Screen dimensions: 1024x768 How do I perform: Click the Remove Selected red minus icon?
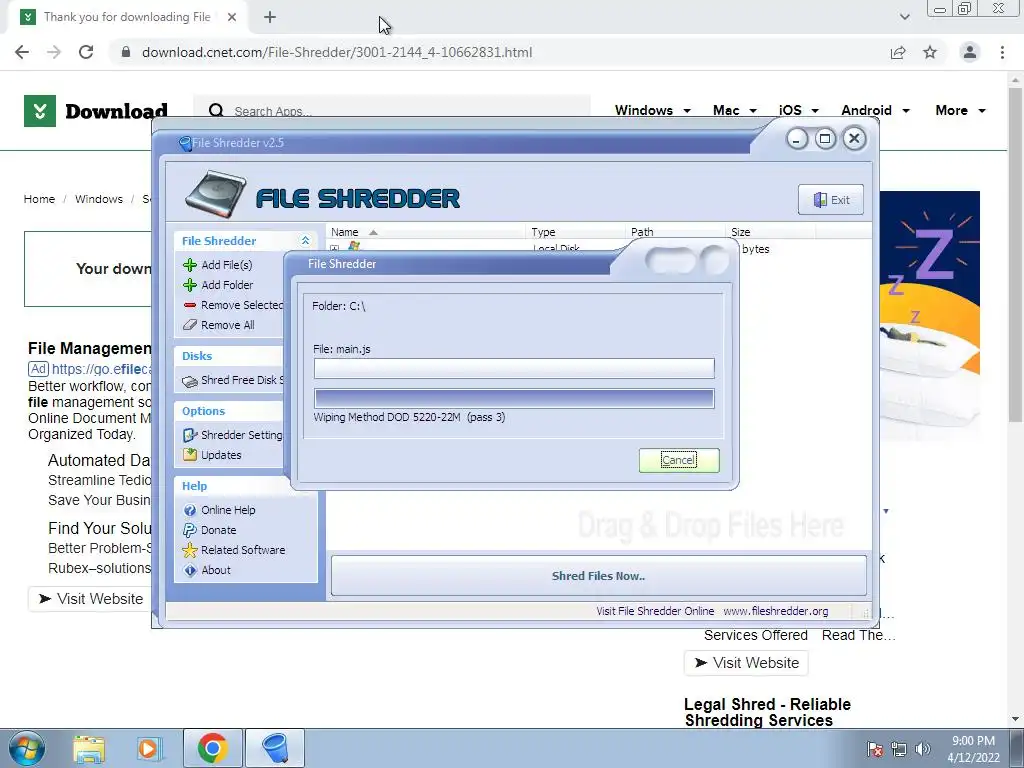(x=190, y=305)
